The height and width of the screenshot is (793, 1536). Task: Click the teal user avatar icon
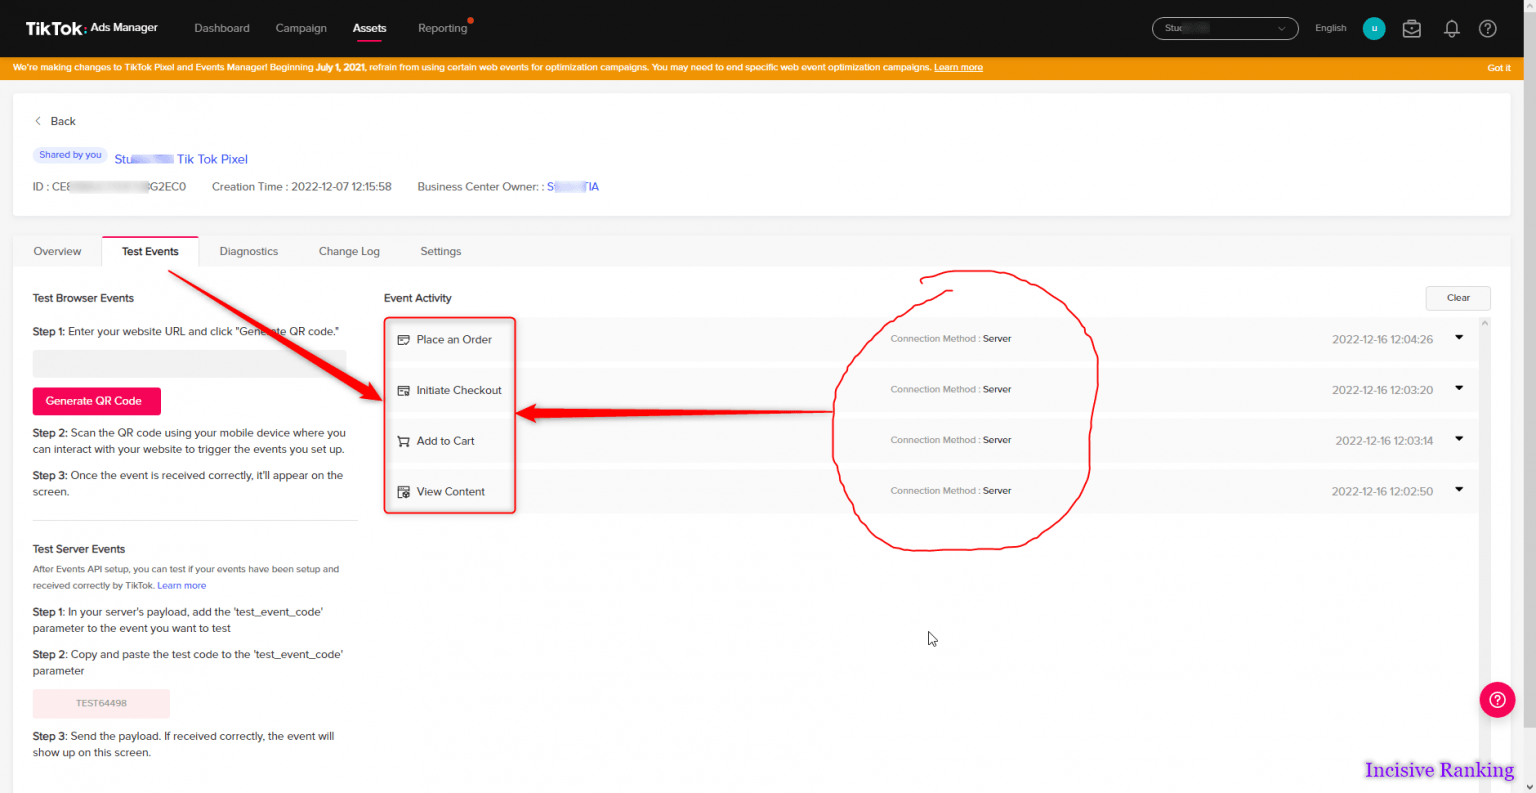1374,29
